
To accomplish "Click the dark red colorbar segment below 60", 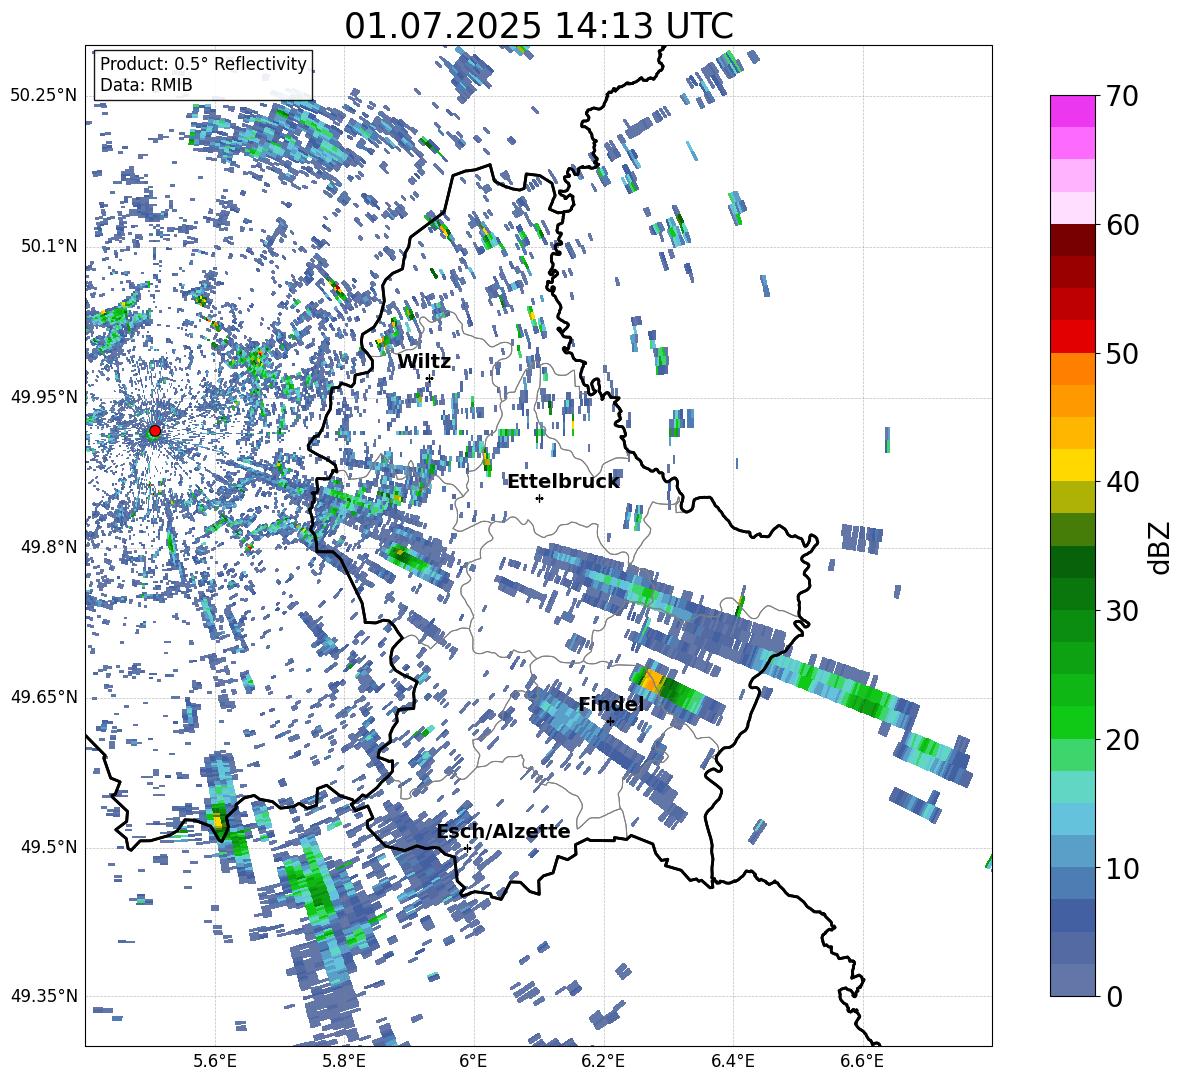I will pyautogui.click(x=1072, y=239).
